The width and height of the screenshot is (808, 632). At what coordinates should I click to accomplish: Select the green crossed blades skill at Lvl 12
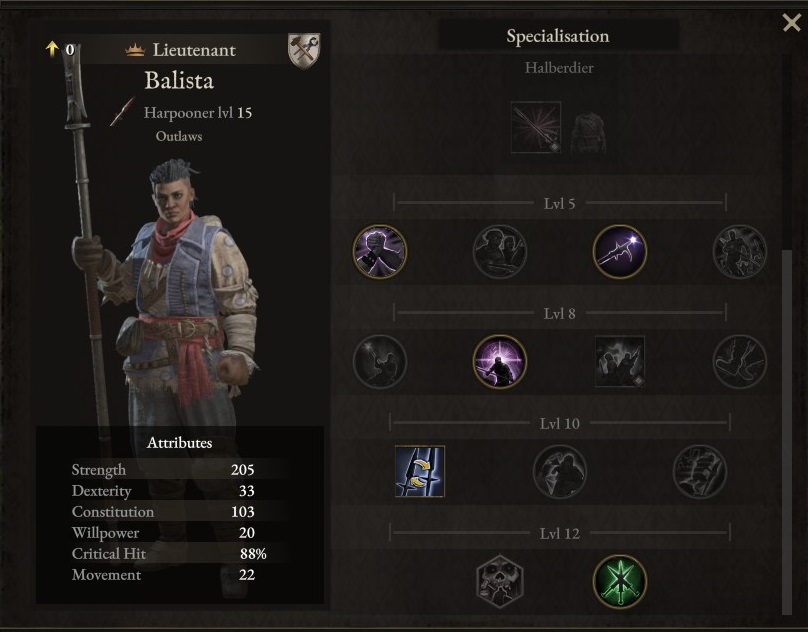[x=619, y=581]
